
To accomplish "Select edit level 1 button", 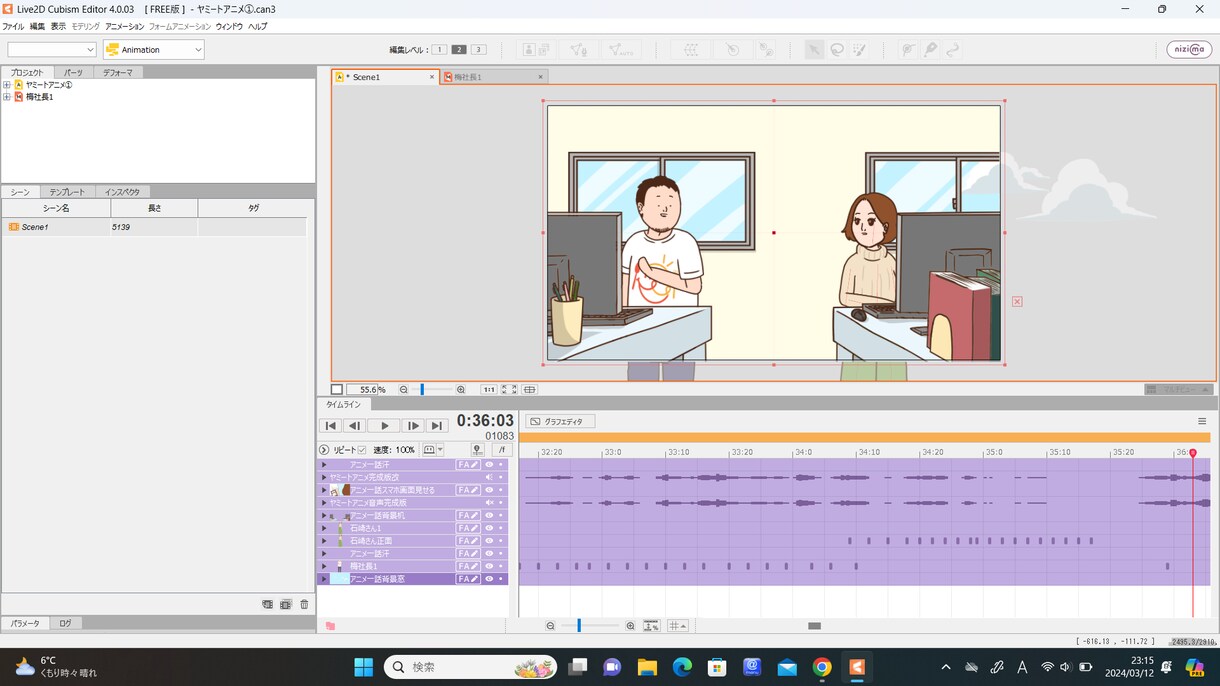I will (440, 49).
